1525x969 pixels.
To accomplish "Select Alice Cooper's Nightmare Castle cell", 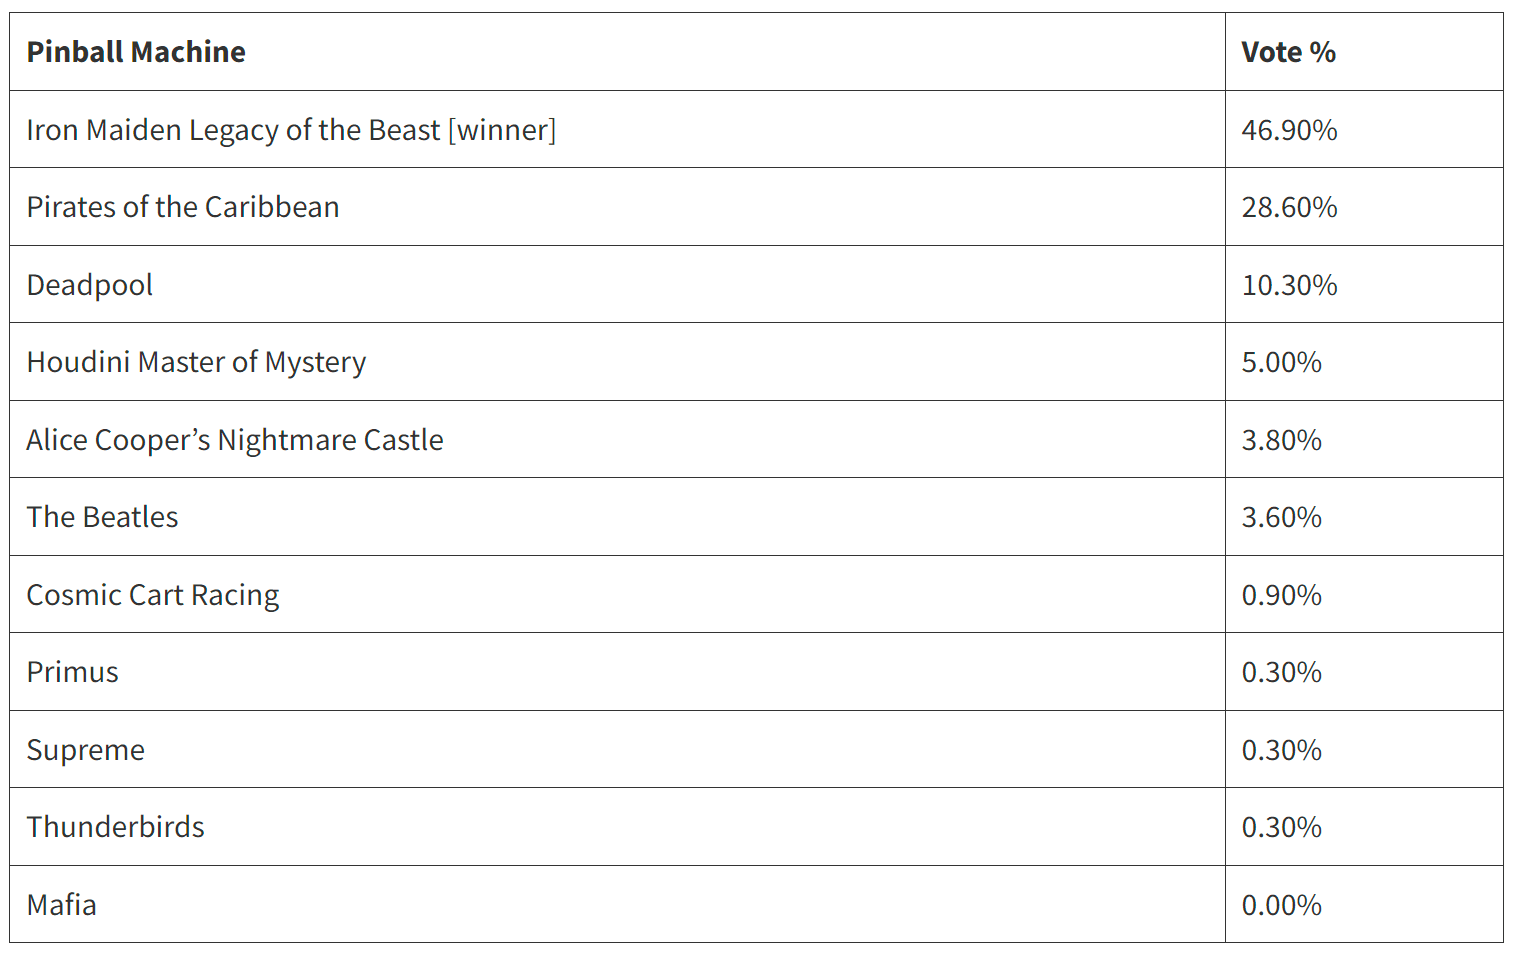I will 235,440.
